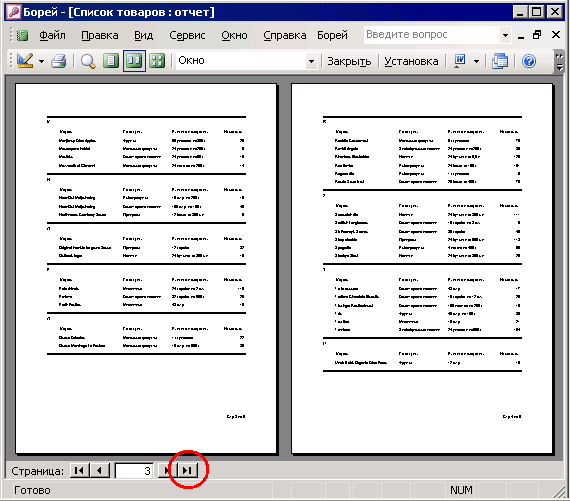Image resolution: width=570 pixels, height=501 pixels.
Task: Go to first page button
Action: 79,470
